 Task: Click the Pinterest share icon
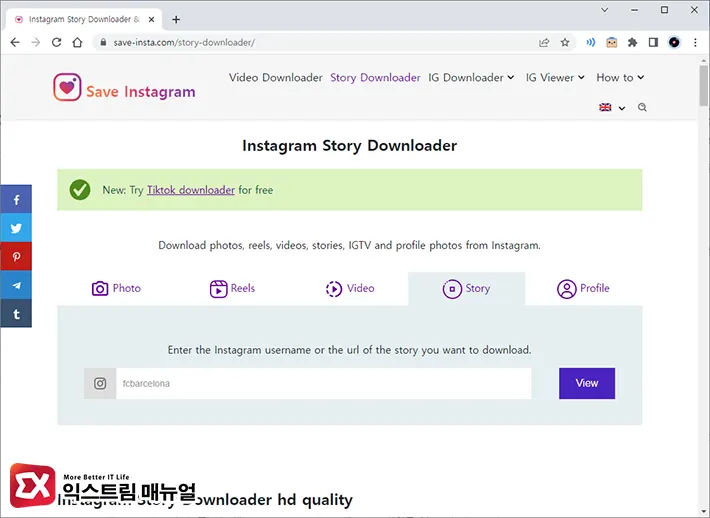click(16, 256)
